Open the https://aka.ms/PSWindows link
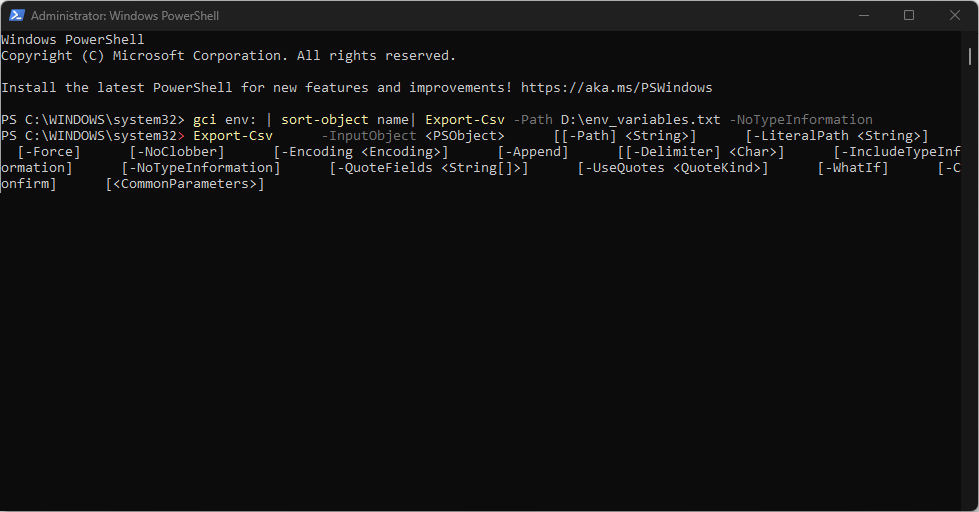 tap(617, 88)
